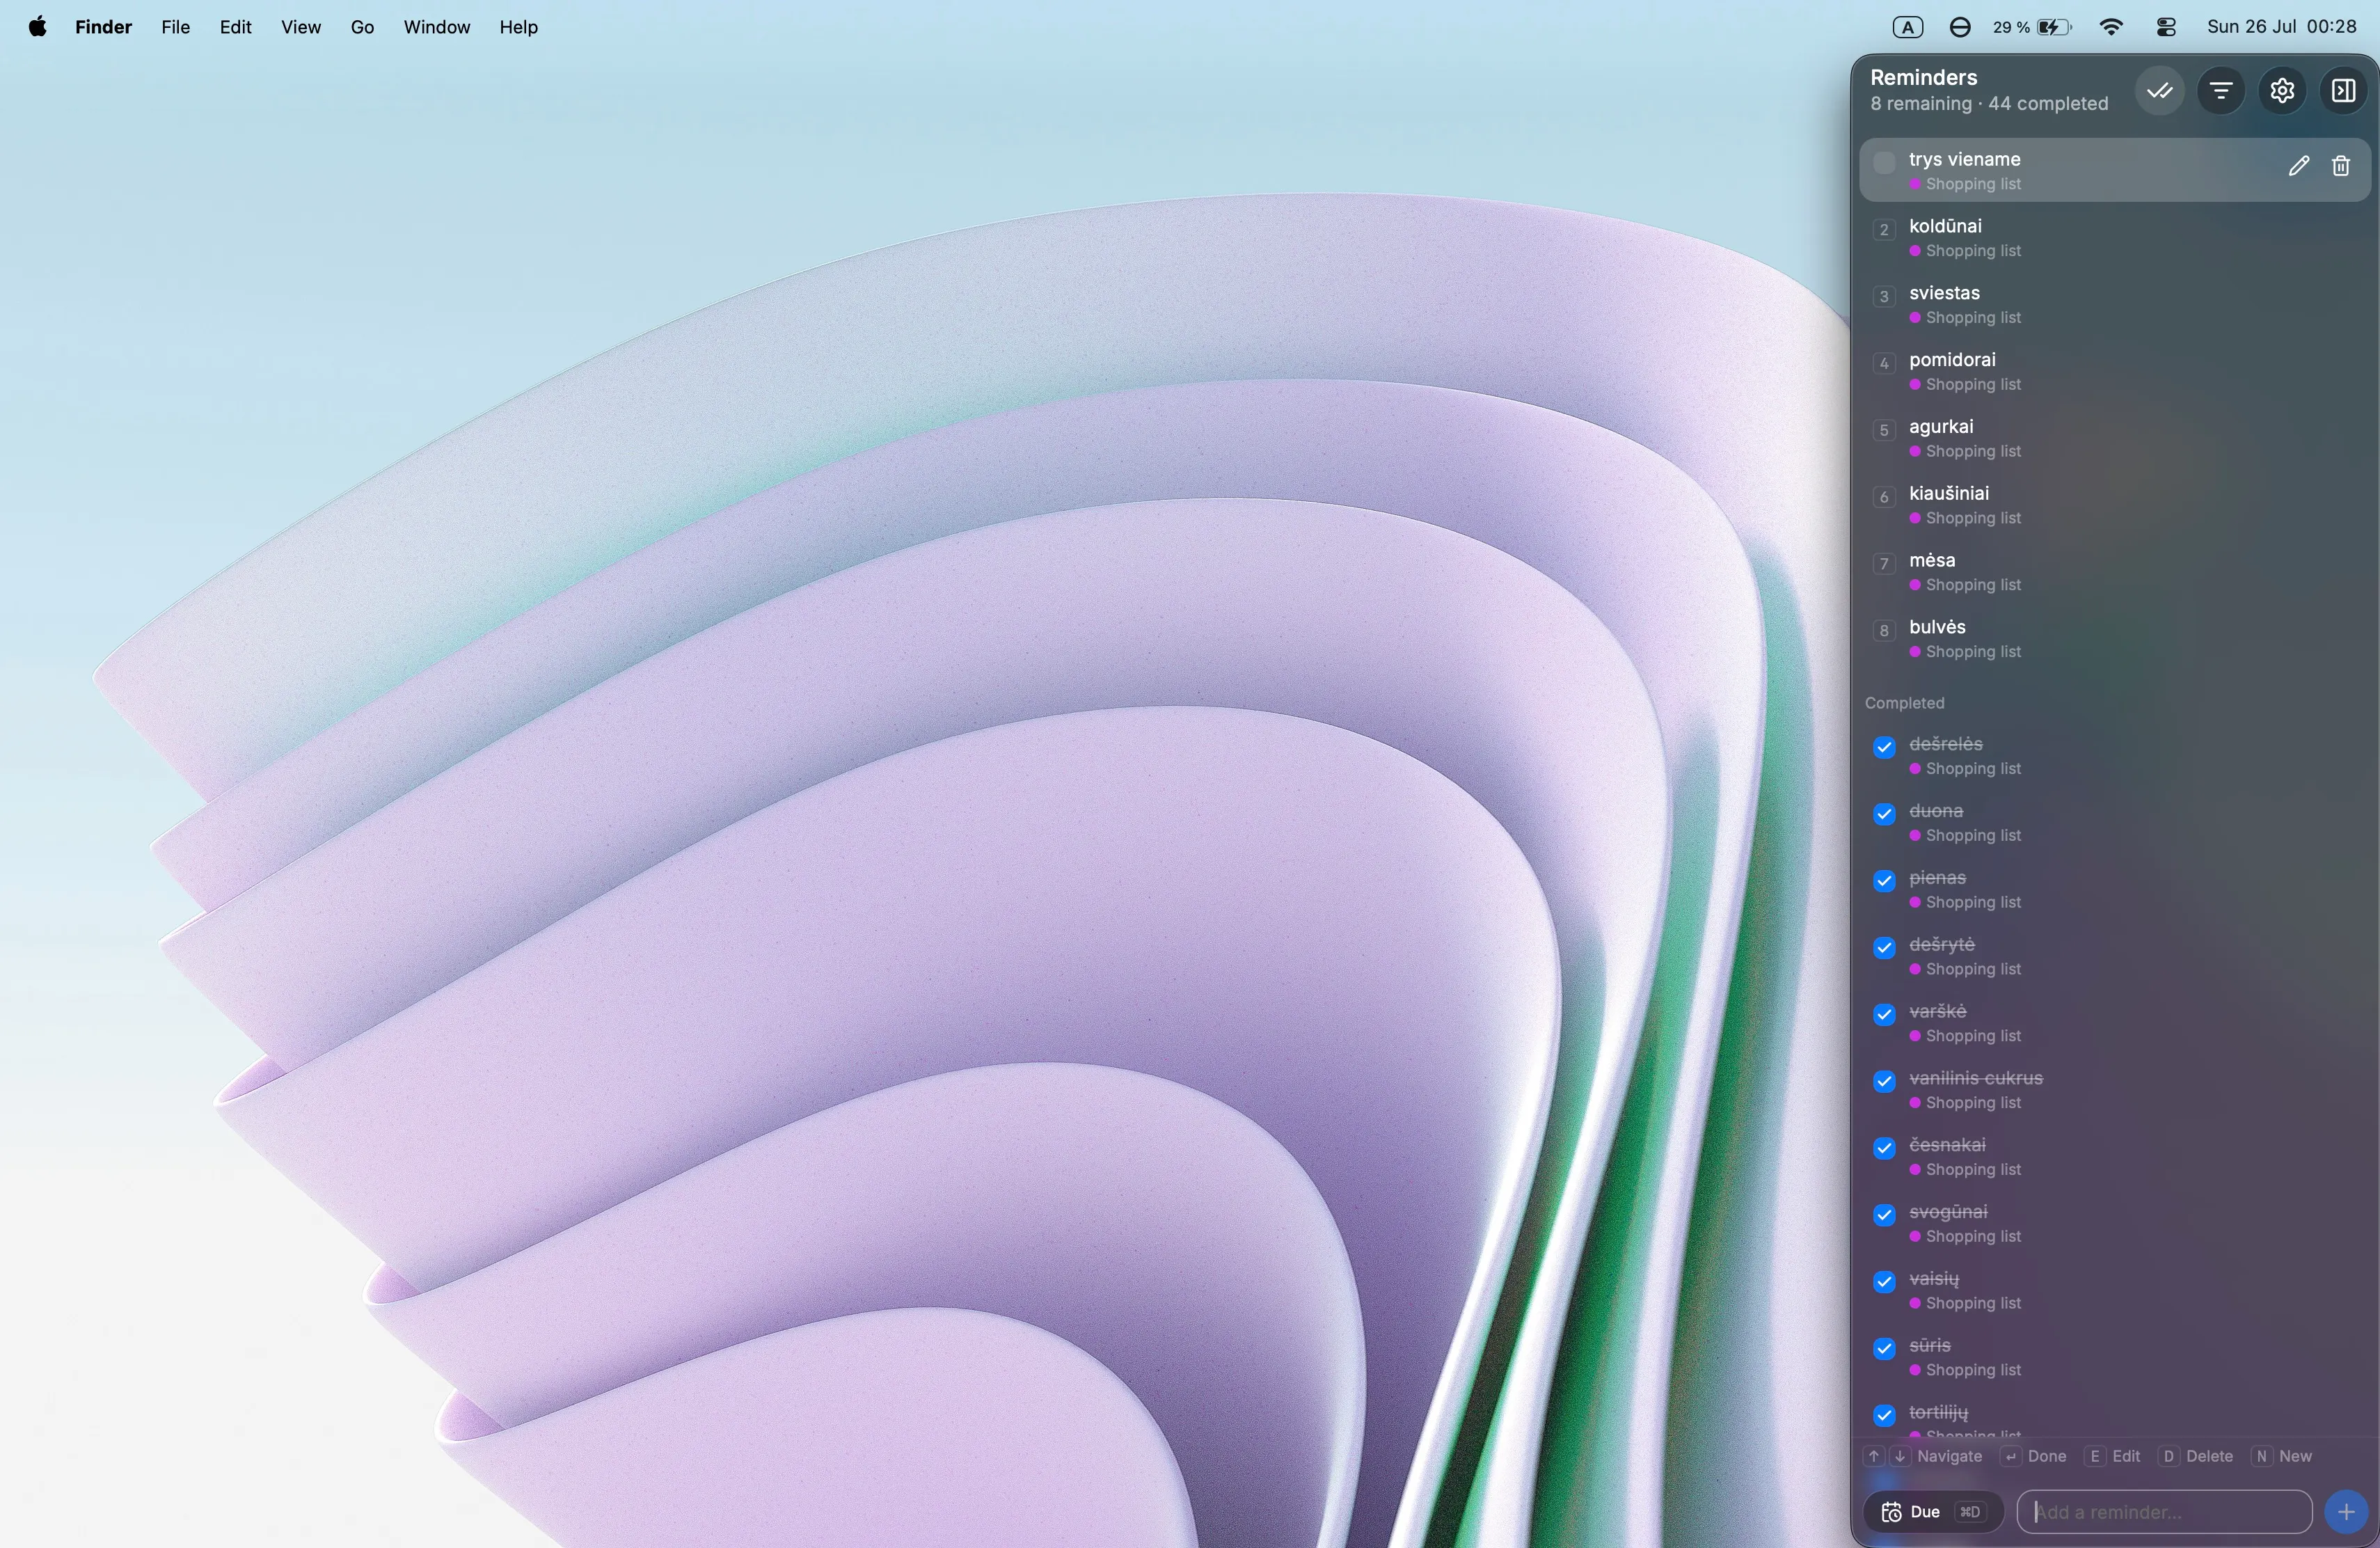Screen dimensions: 2380x1548
Task: Delete 'trys viename' with trash icon
Action: 2340,166
